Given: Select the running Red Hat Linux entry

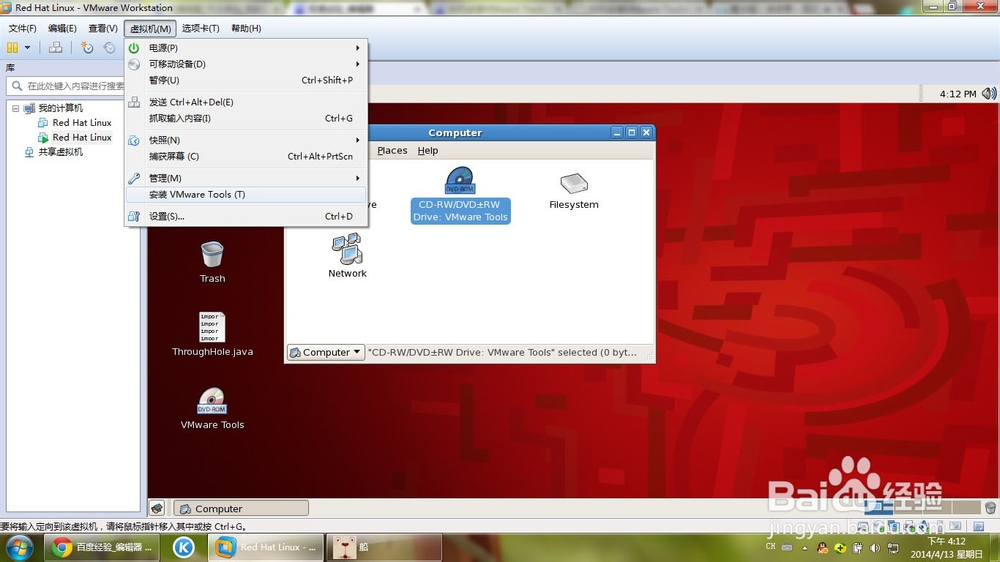Looking at the screenshot, I should (x=75, y=137).
